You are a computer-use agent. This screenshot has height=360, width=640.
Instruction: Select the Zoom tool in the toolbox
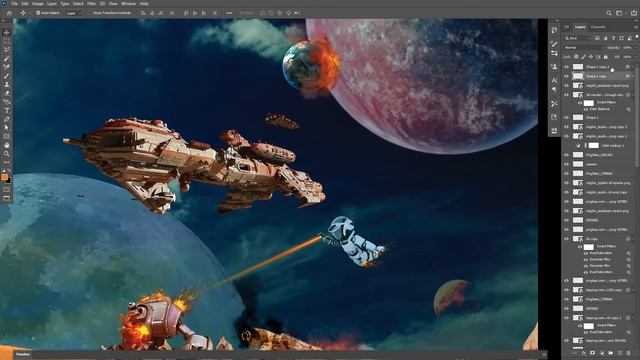coord(7,154)
